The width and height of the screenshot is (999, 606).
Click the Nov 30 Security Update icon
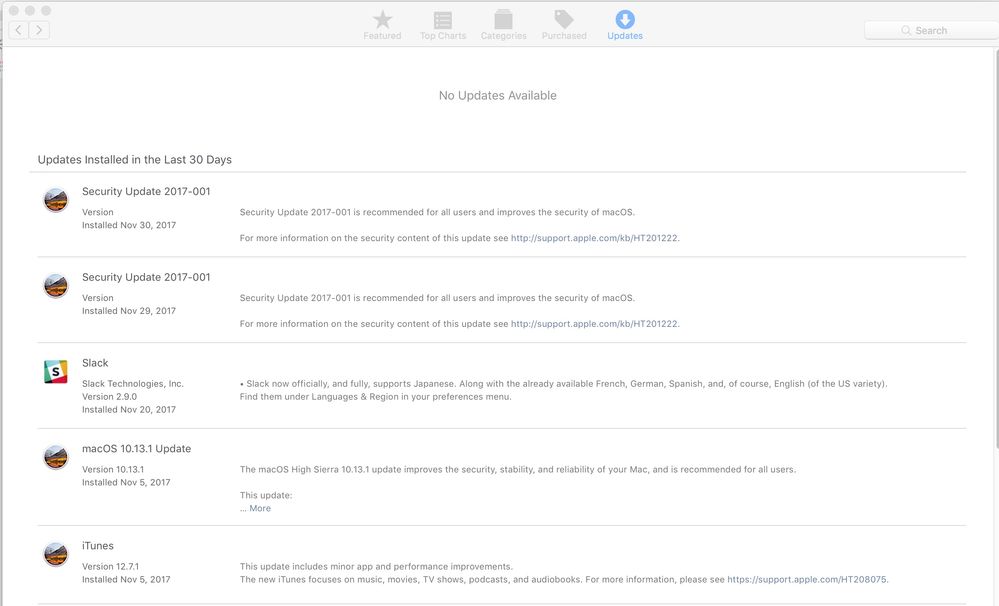point(56,200)
